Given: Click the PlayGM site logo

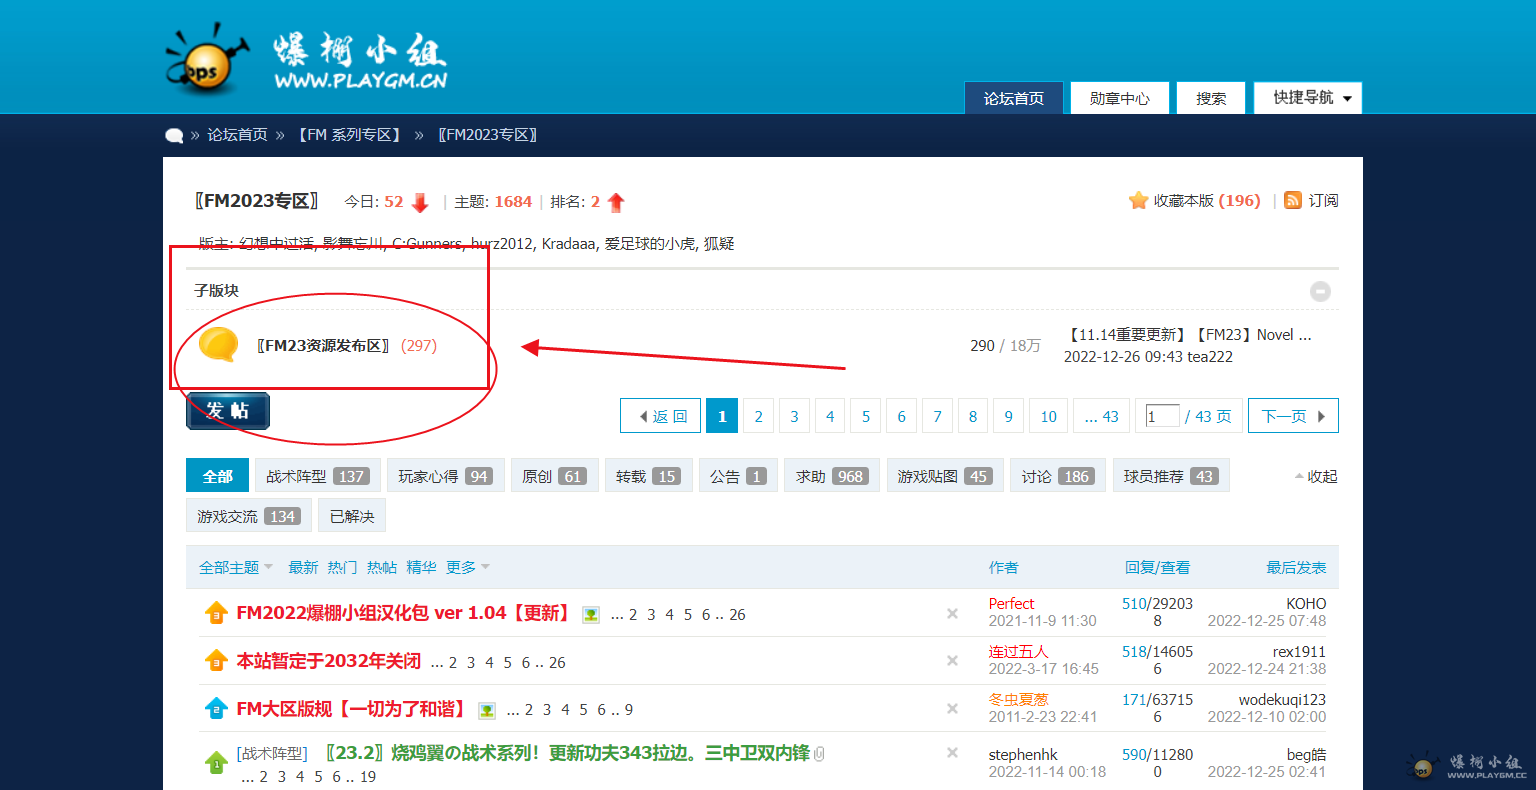Looking at the screenshot, I should coord(306,59).
